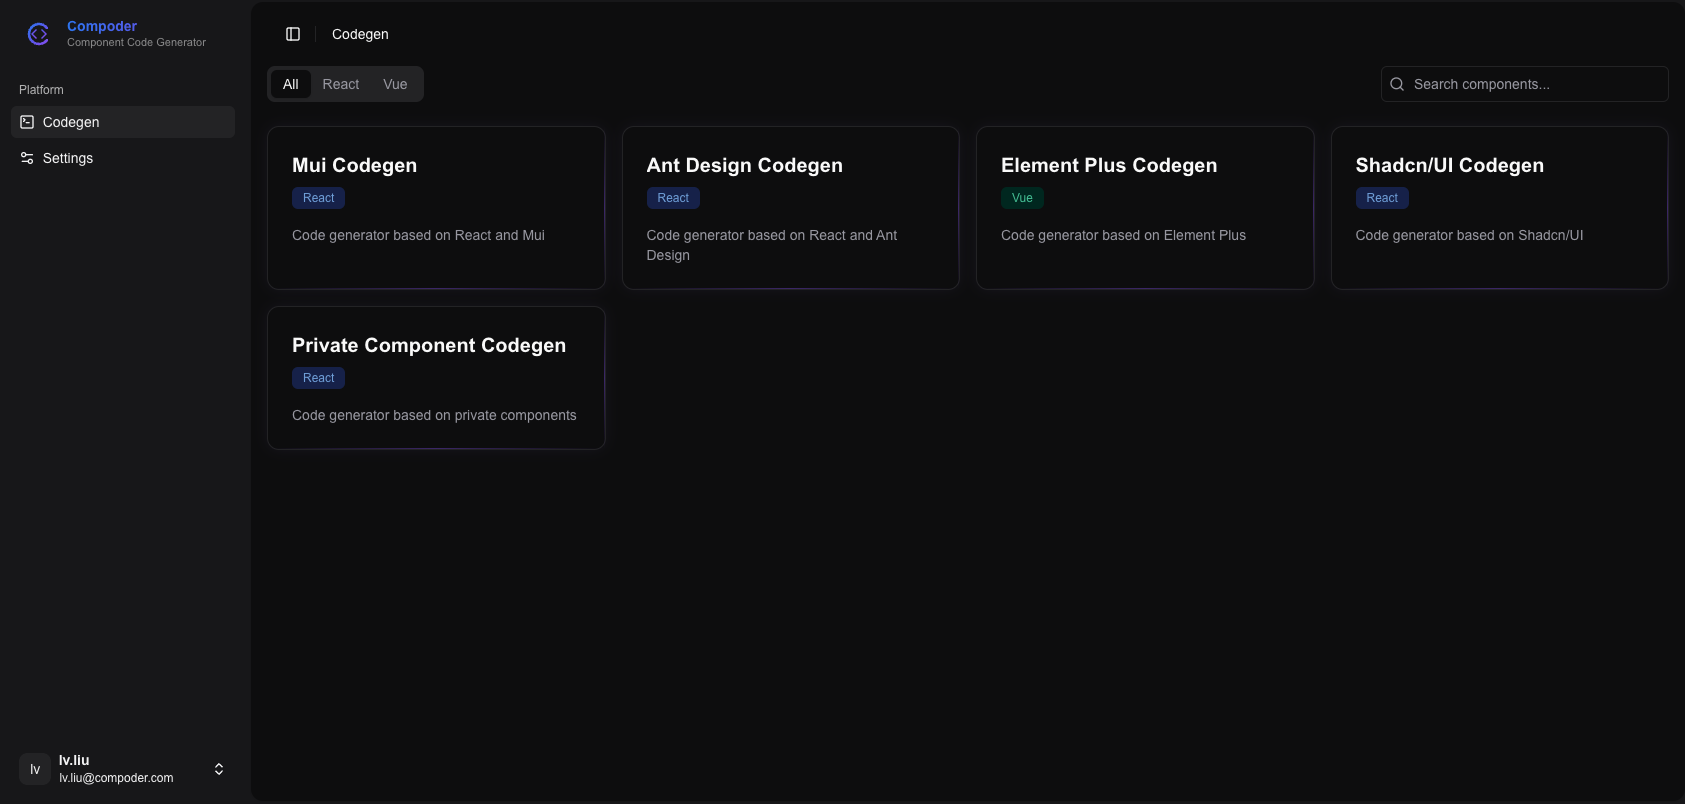Click the 'Component Code Generator' subtitle
The image size is (1685, 804).
pyautogui.click(x=136, y=42)
